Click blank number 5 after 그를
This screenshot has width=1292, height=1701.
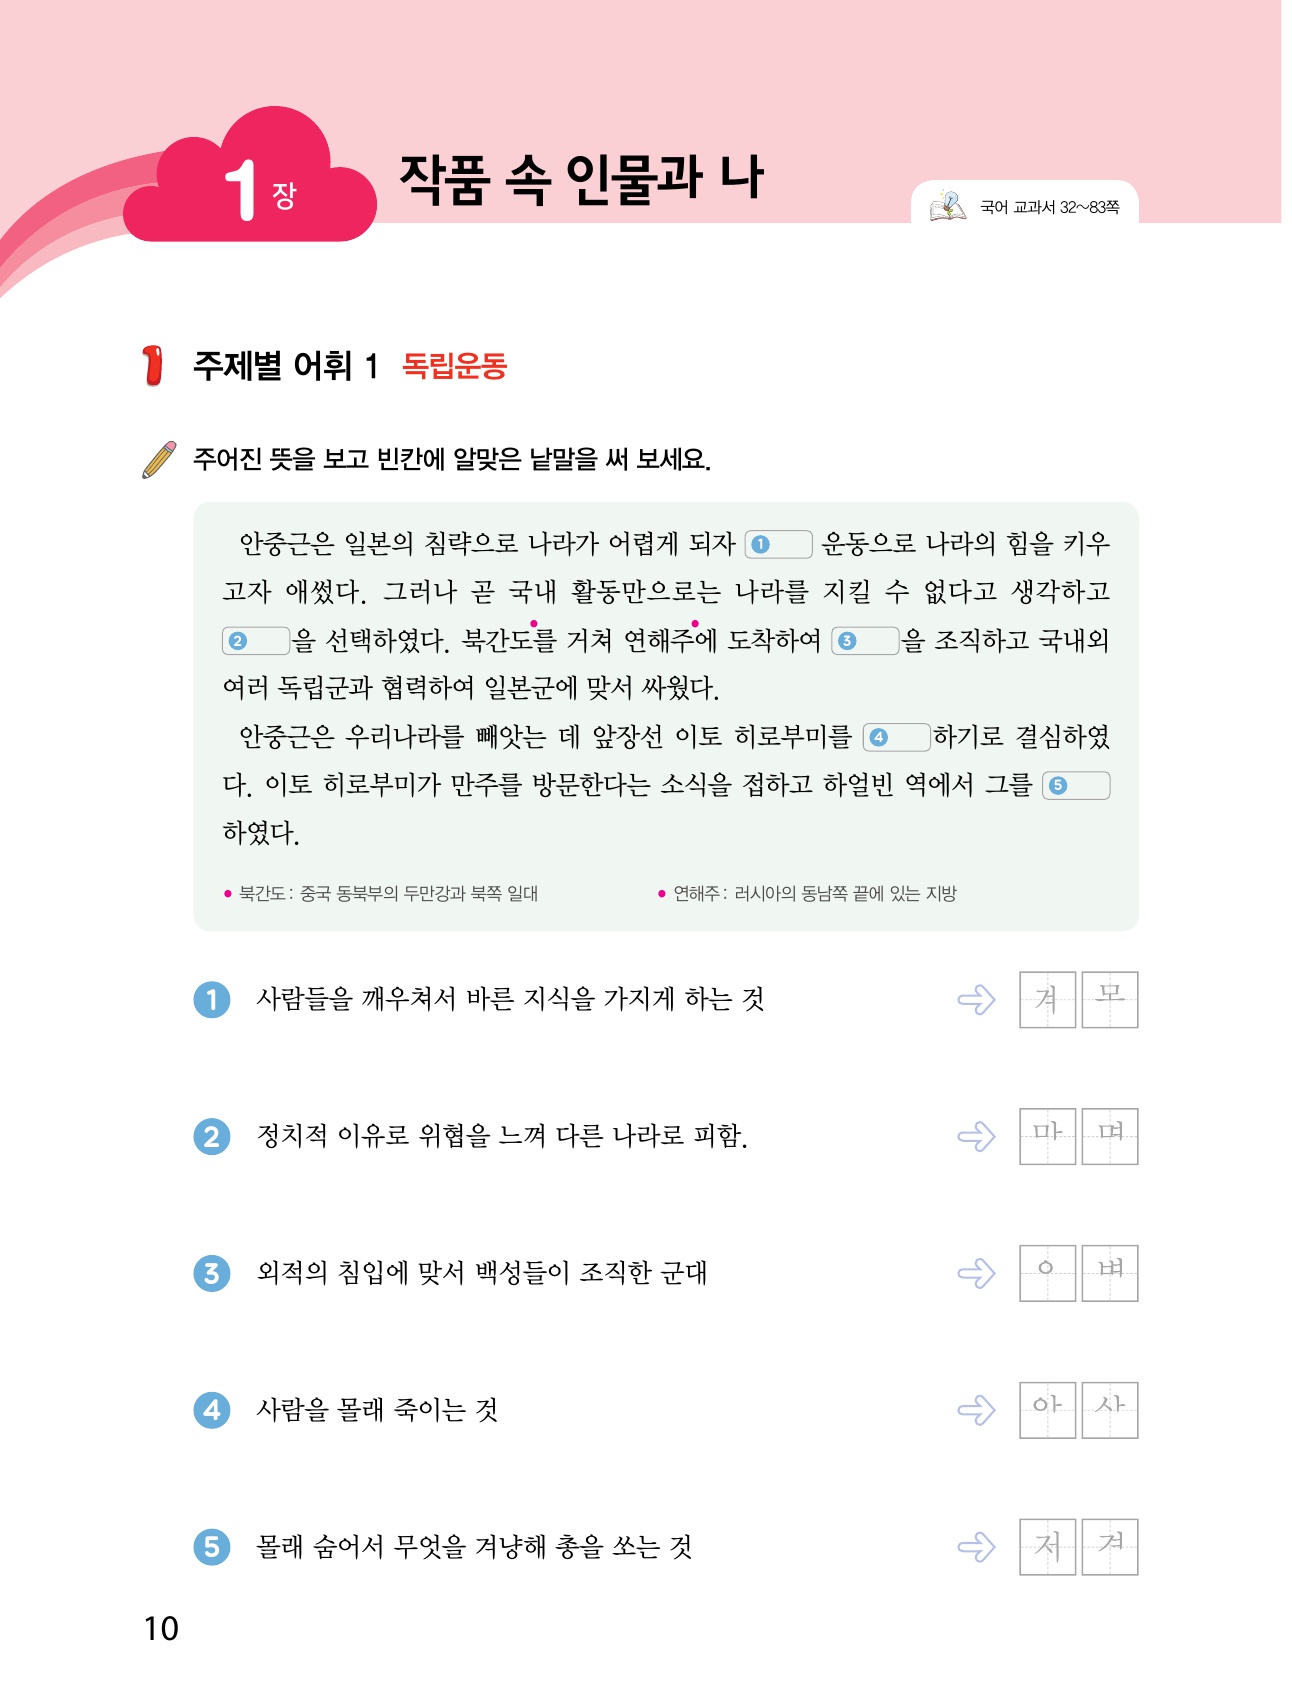click(x=1076, y=785)
